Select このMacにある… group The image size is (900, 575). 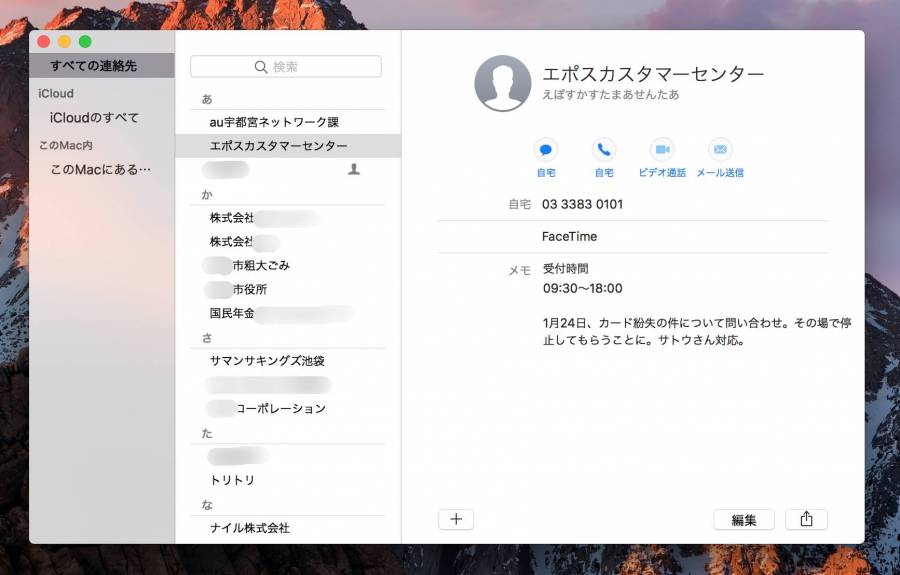click(x=102, y=169)
